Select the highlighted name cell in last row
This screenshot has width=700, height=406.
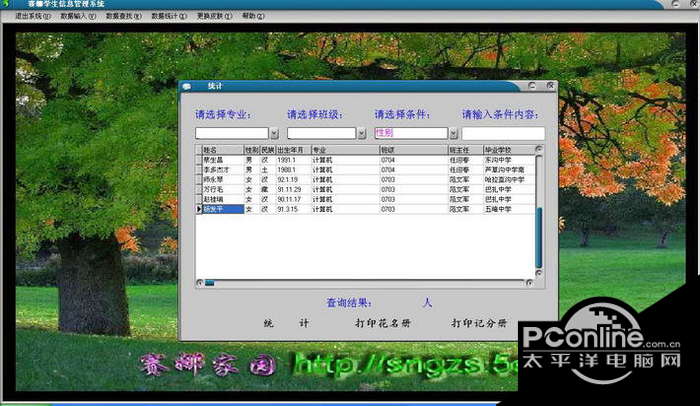click(223, 209)
